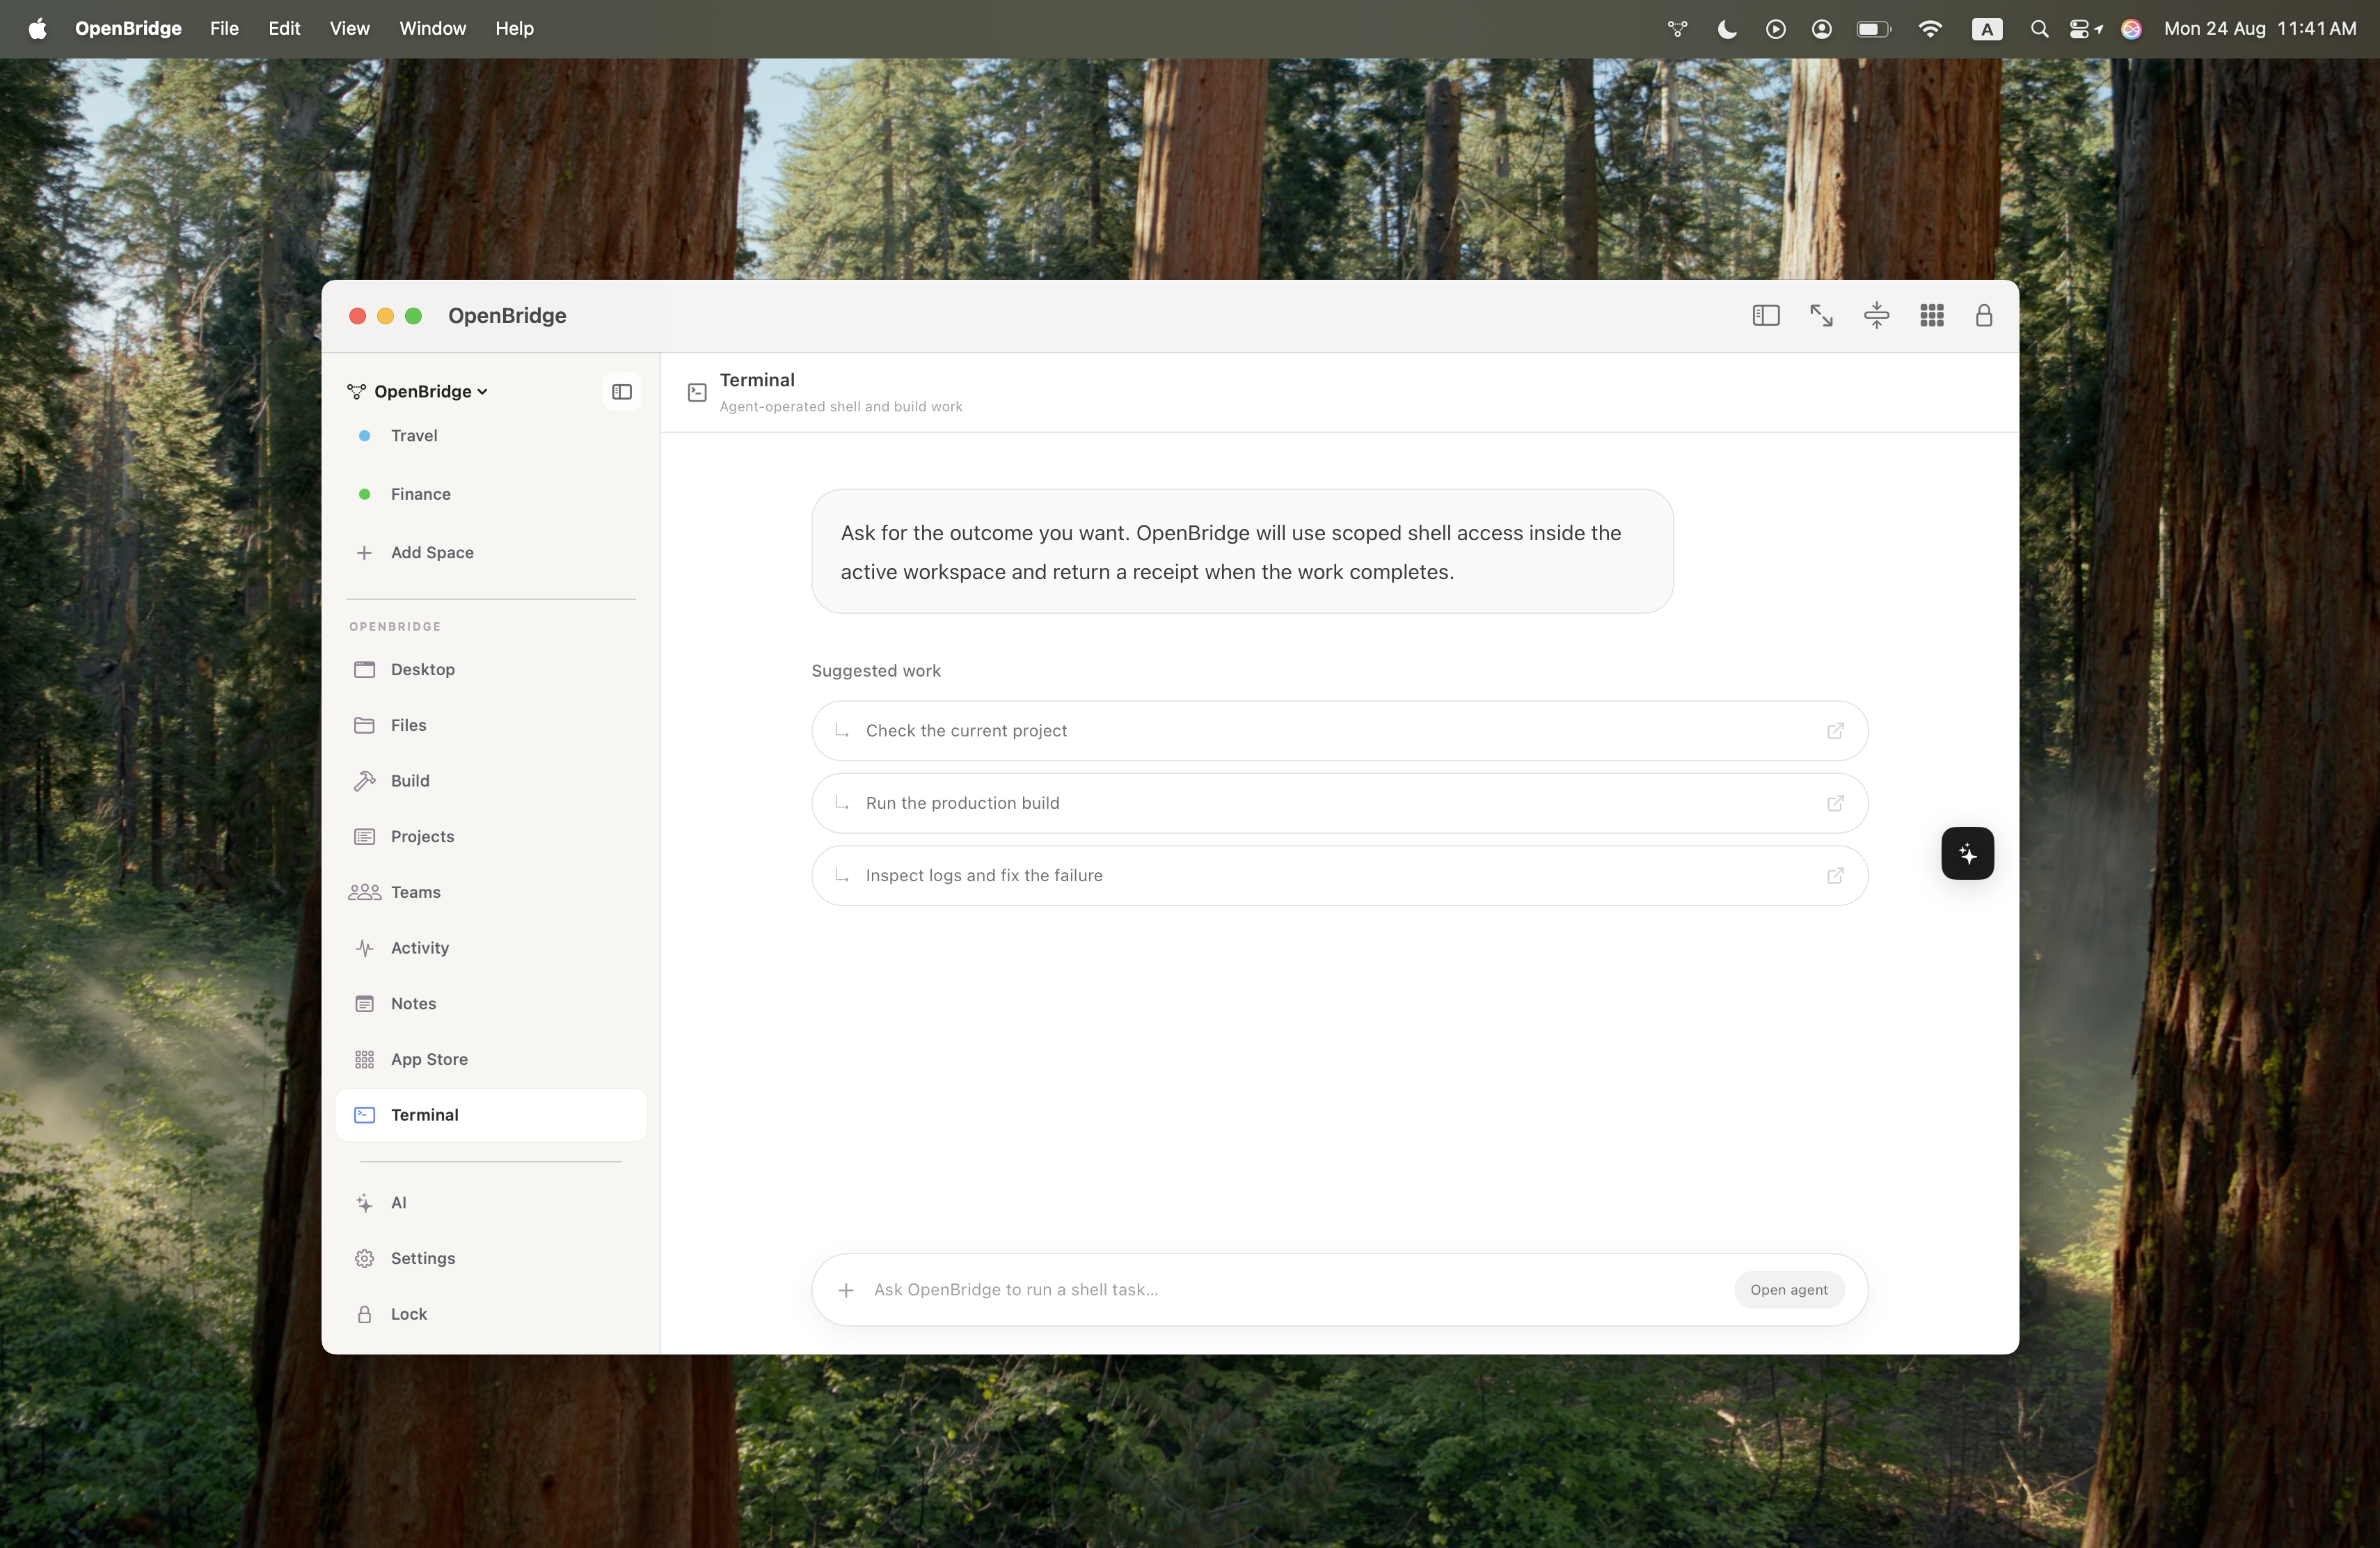Viewport: 2380px width, 1548px height.
Task: Click the collapse-to-center icon in title bar
Action: (x=1877, y=316)
